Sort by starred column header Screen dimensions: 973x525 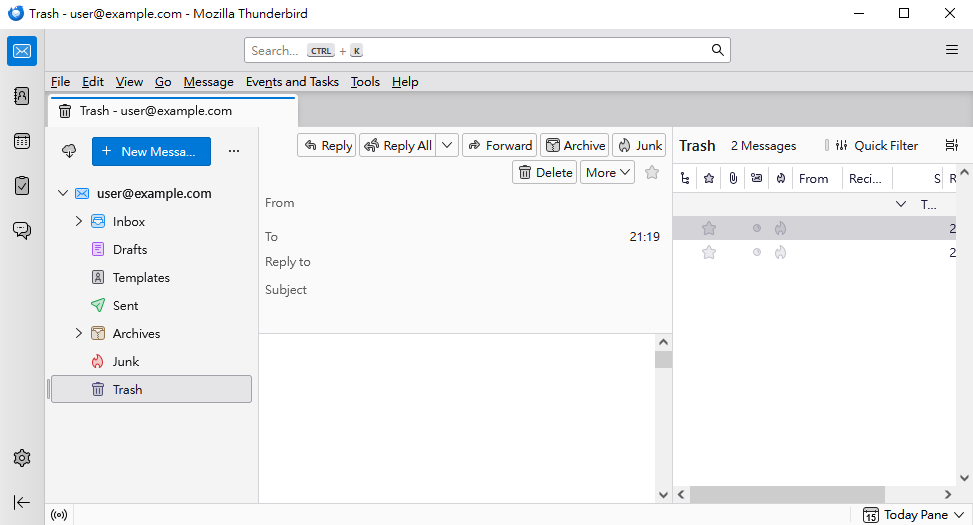pos(709,179)
